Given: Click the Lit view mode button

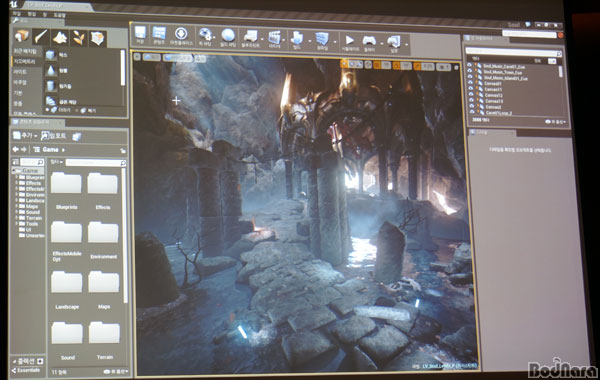Looking at the screenshot, I should click(177, 58).
